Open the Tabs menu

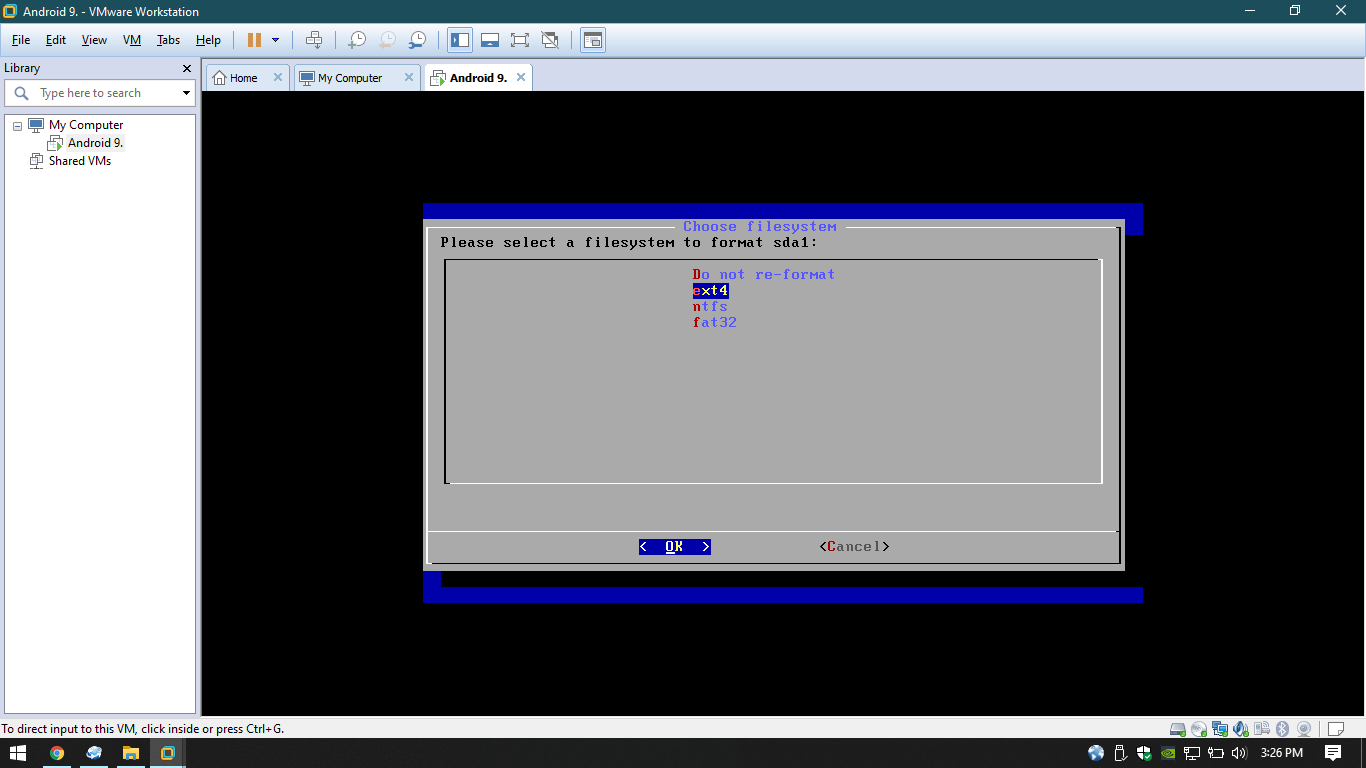pos(168,40)
